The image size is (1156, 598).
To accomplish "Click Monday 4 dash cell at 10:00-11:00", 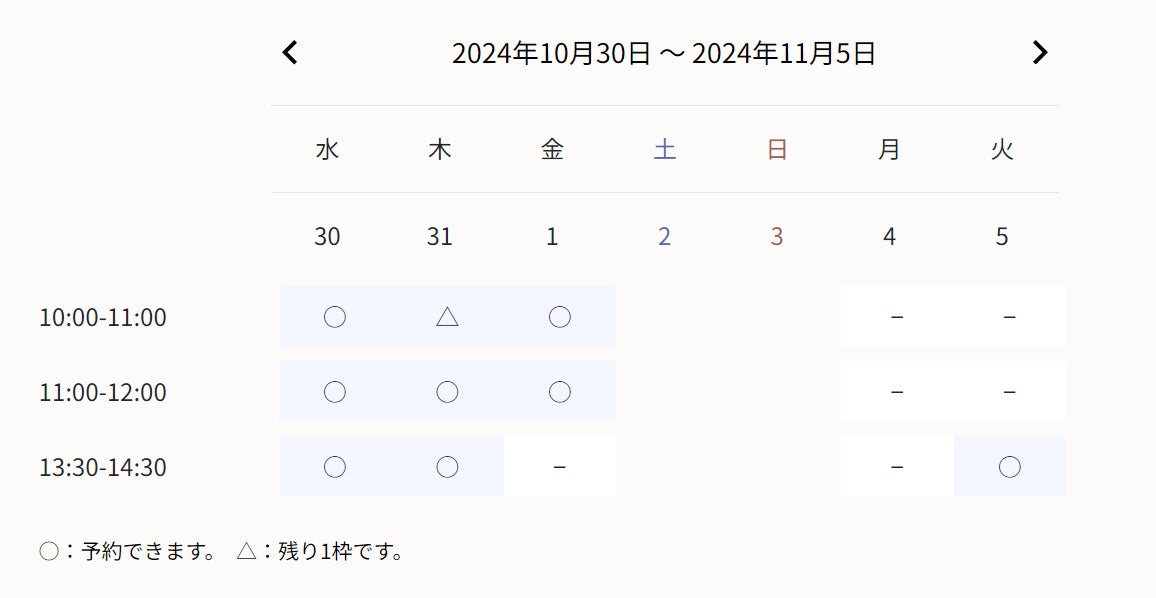I will [x=897, y=317].
